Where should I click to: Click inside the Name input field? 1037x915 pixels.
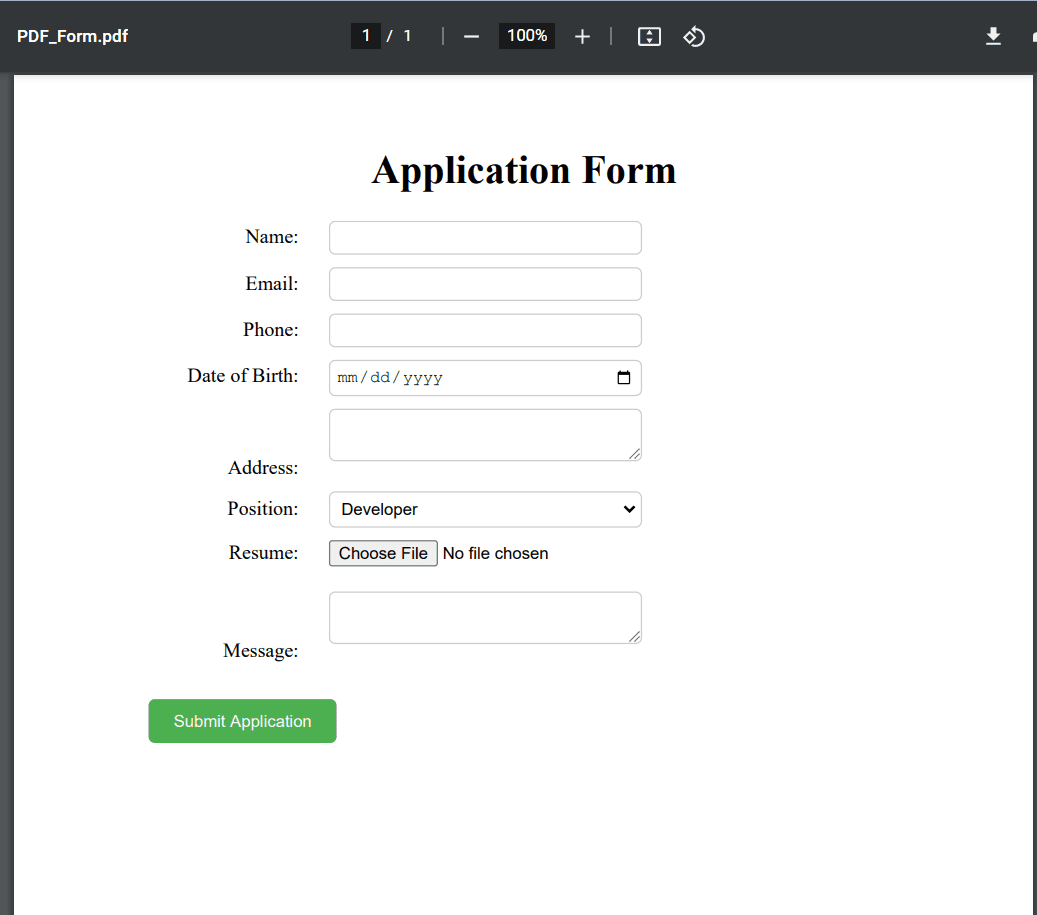click(x=485, y=237)
